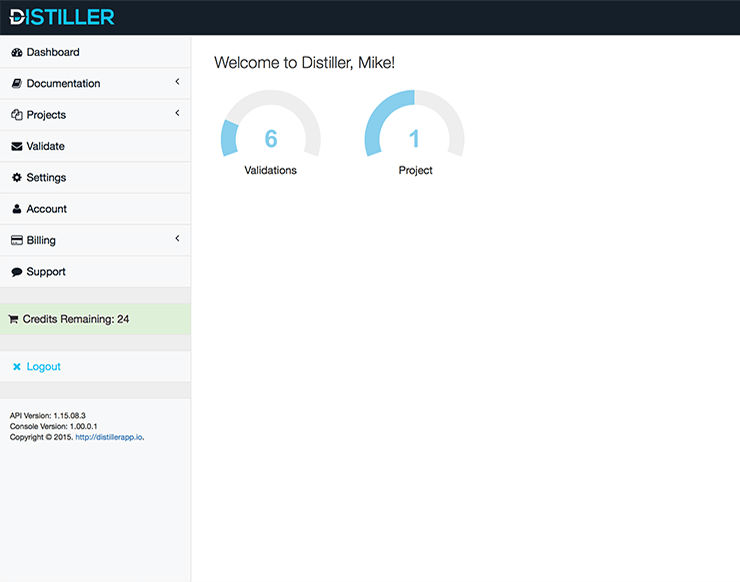
Task: Click the Validations gauge showing 6
Action: [x=271, y=124]
